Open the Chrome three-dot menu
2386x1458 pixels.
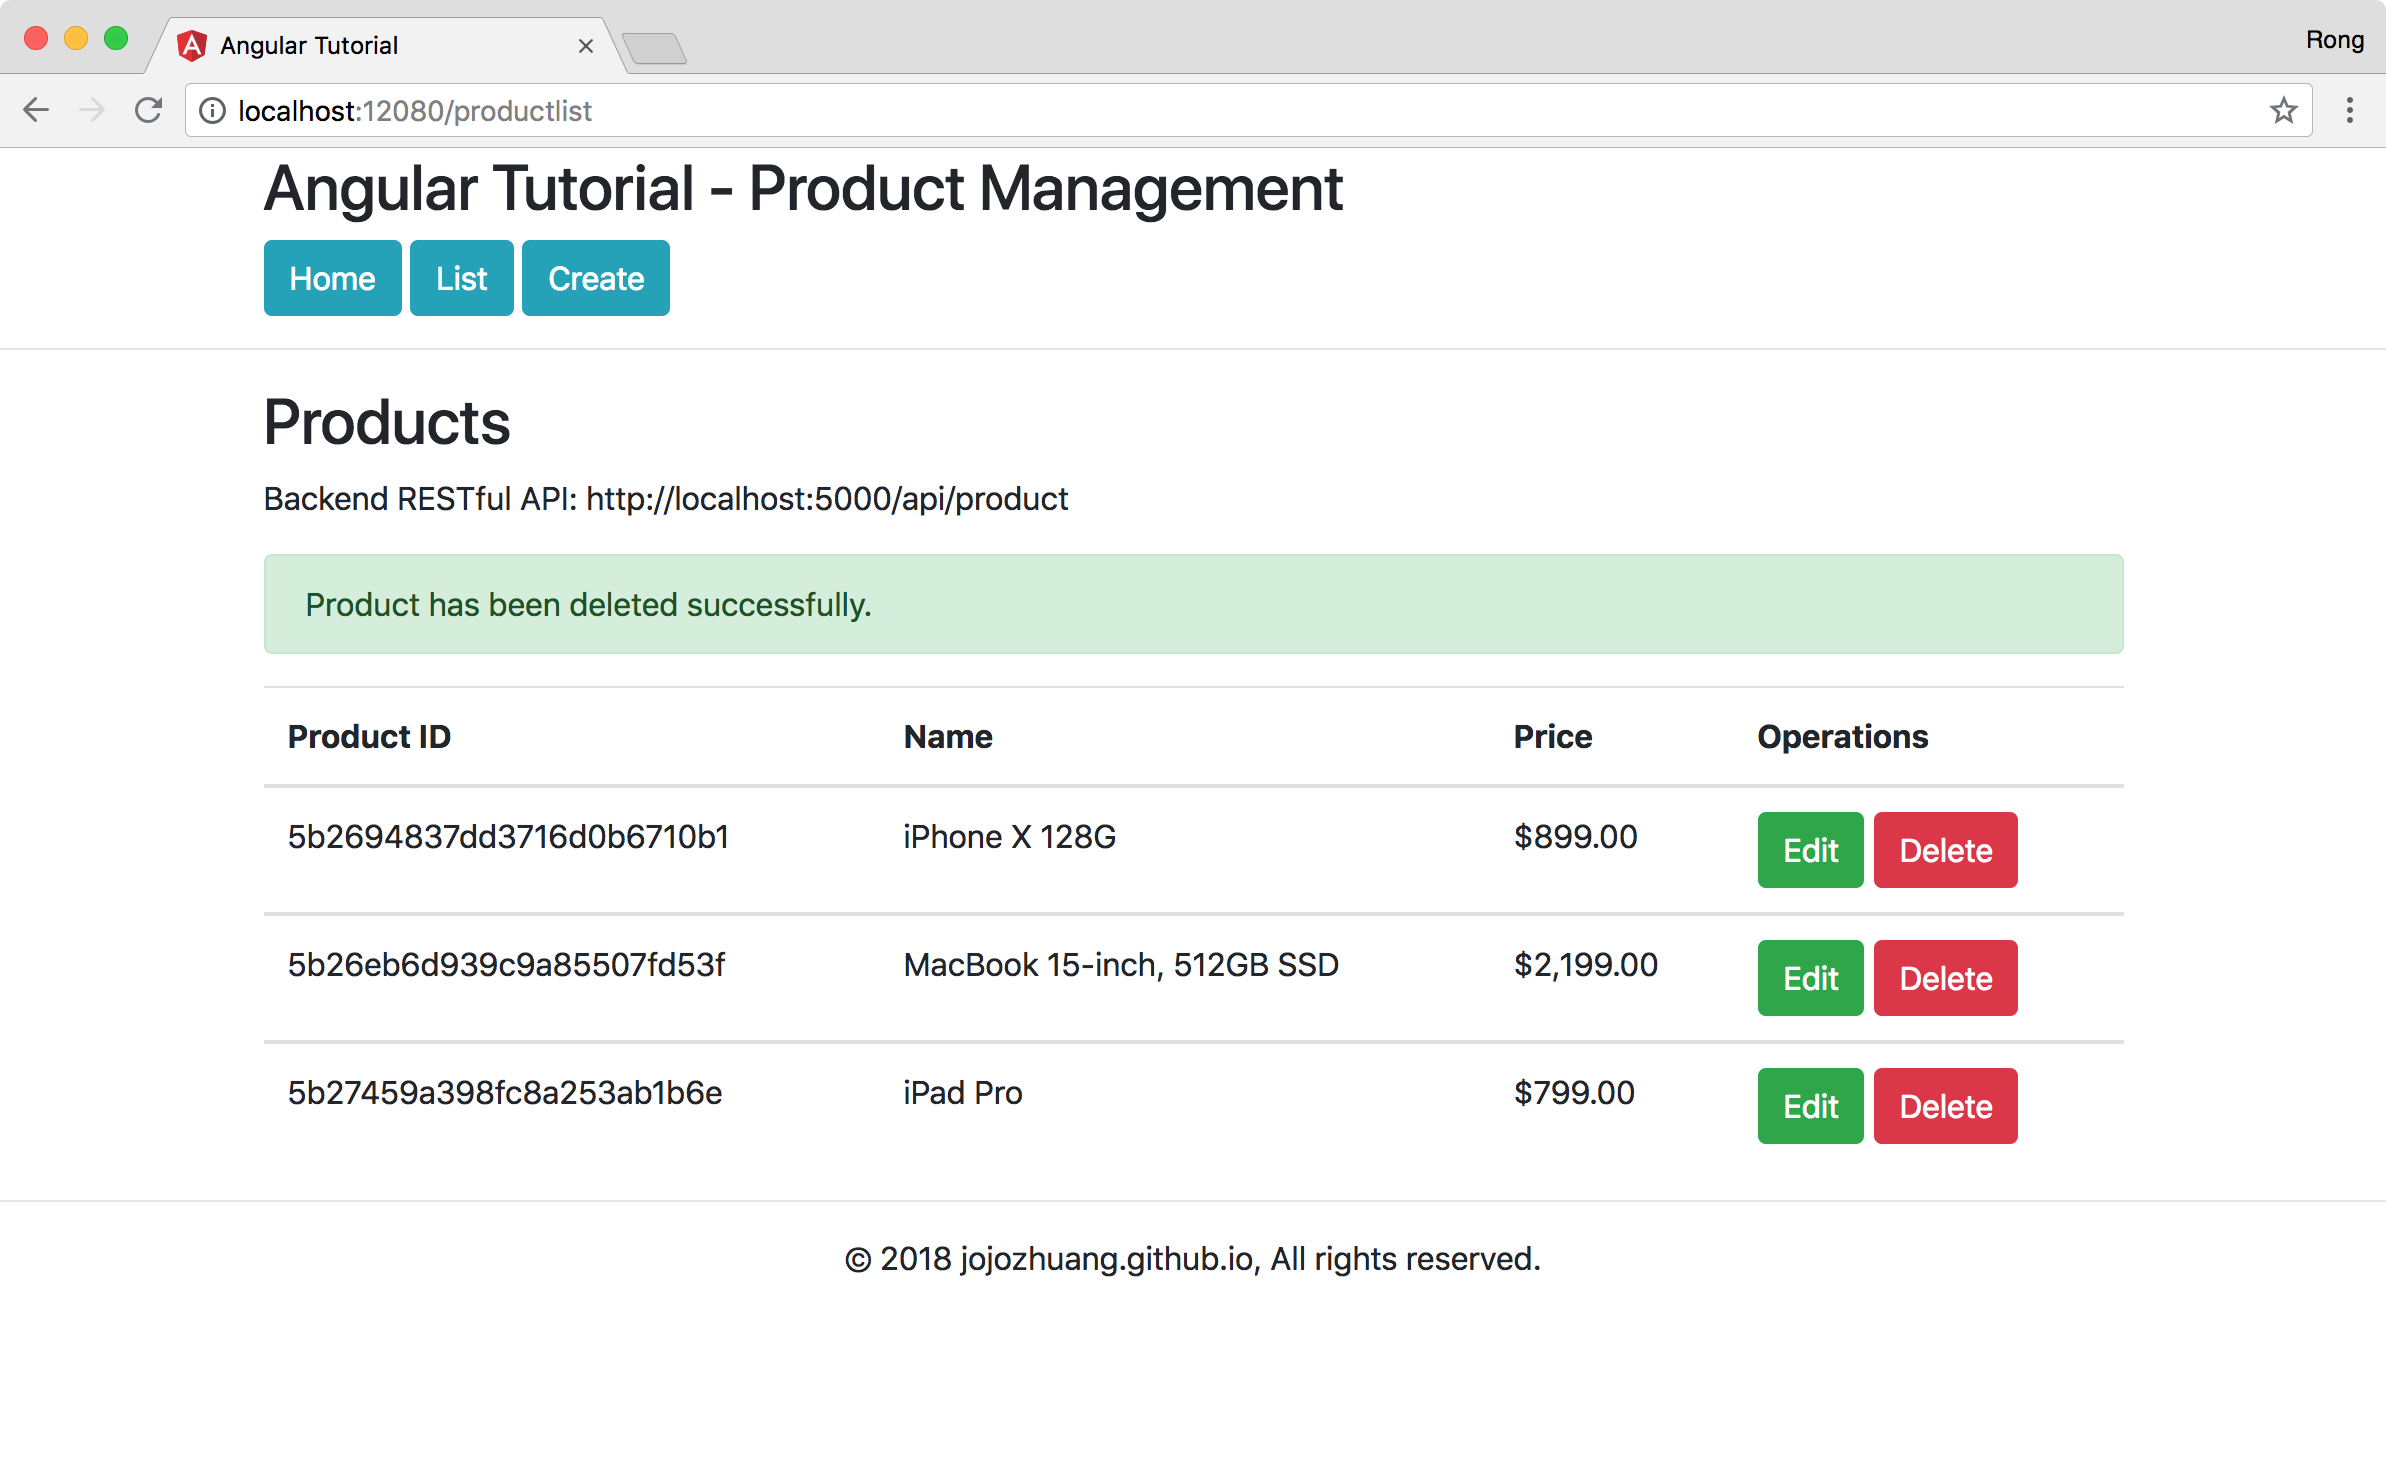(x=2349, y=110)
